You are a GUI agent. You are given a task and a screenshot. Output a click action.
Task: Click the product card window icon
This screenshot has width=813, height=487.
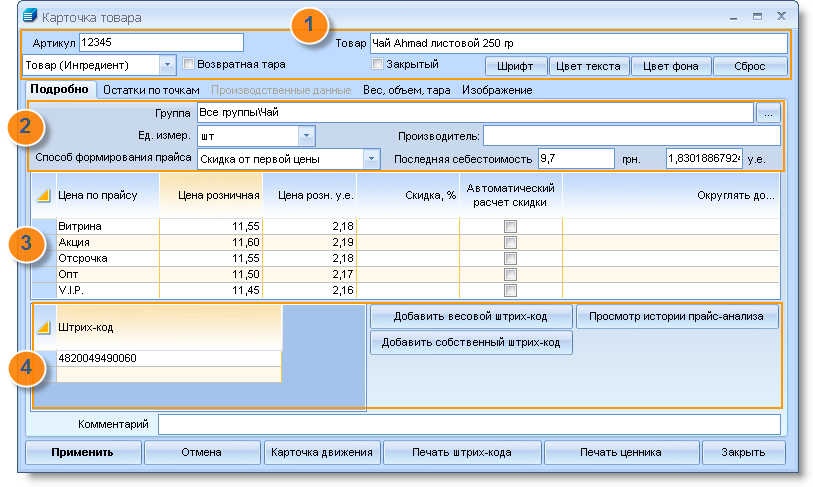tap(30, 16)
